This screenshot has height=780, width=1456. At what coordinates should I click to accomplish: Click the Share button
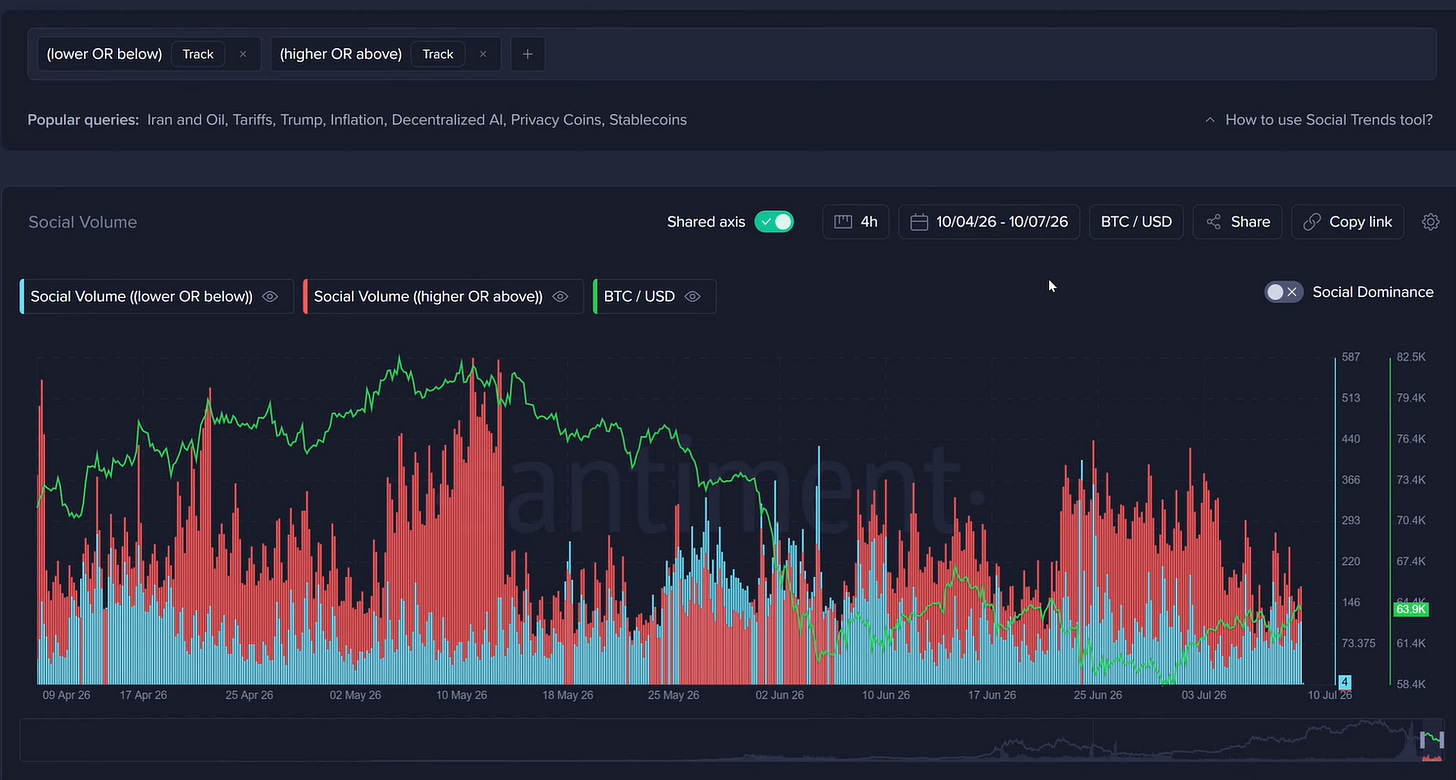pos(1237,222)
